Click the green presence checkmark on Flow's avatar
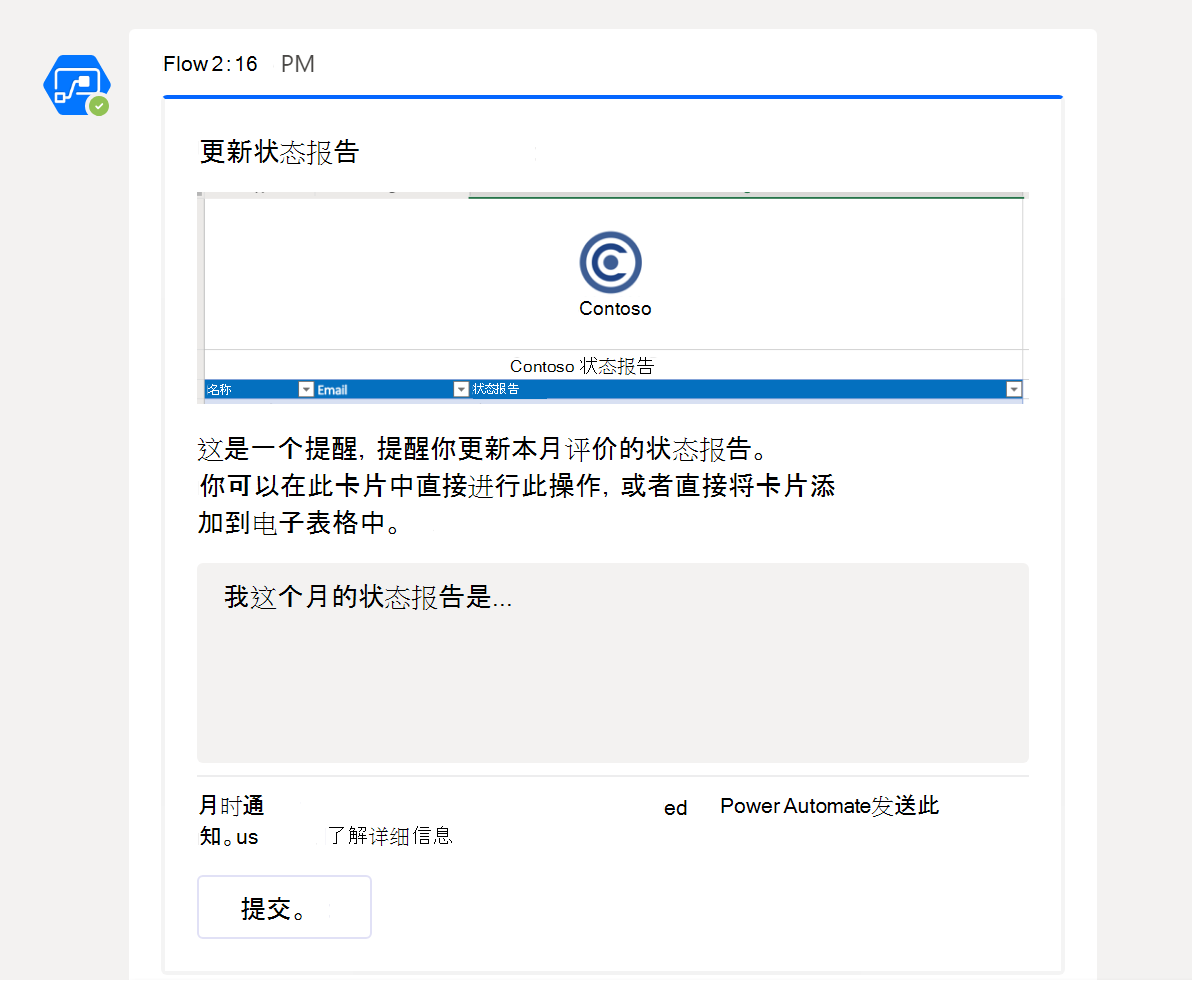Image resolution: width=1192 pixels, height=984 pixels. click(98, 106)
